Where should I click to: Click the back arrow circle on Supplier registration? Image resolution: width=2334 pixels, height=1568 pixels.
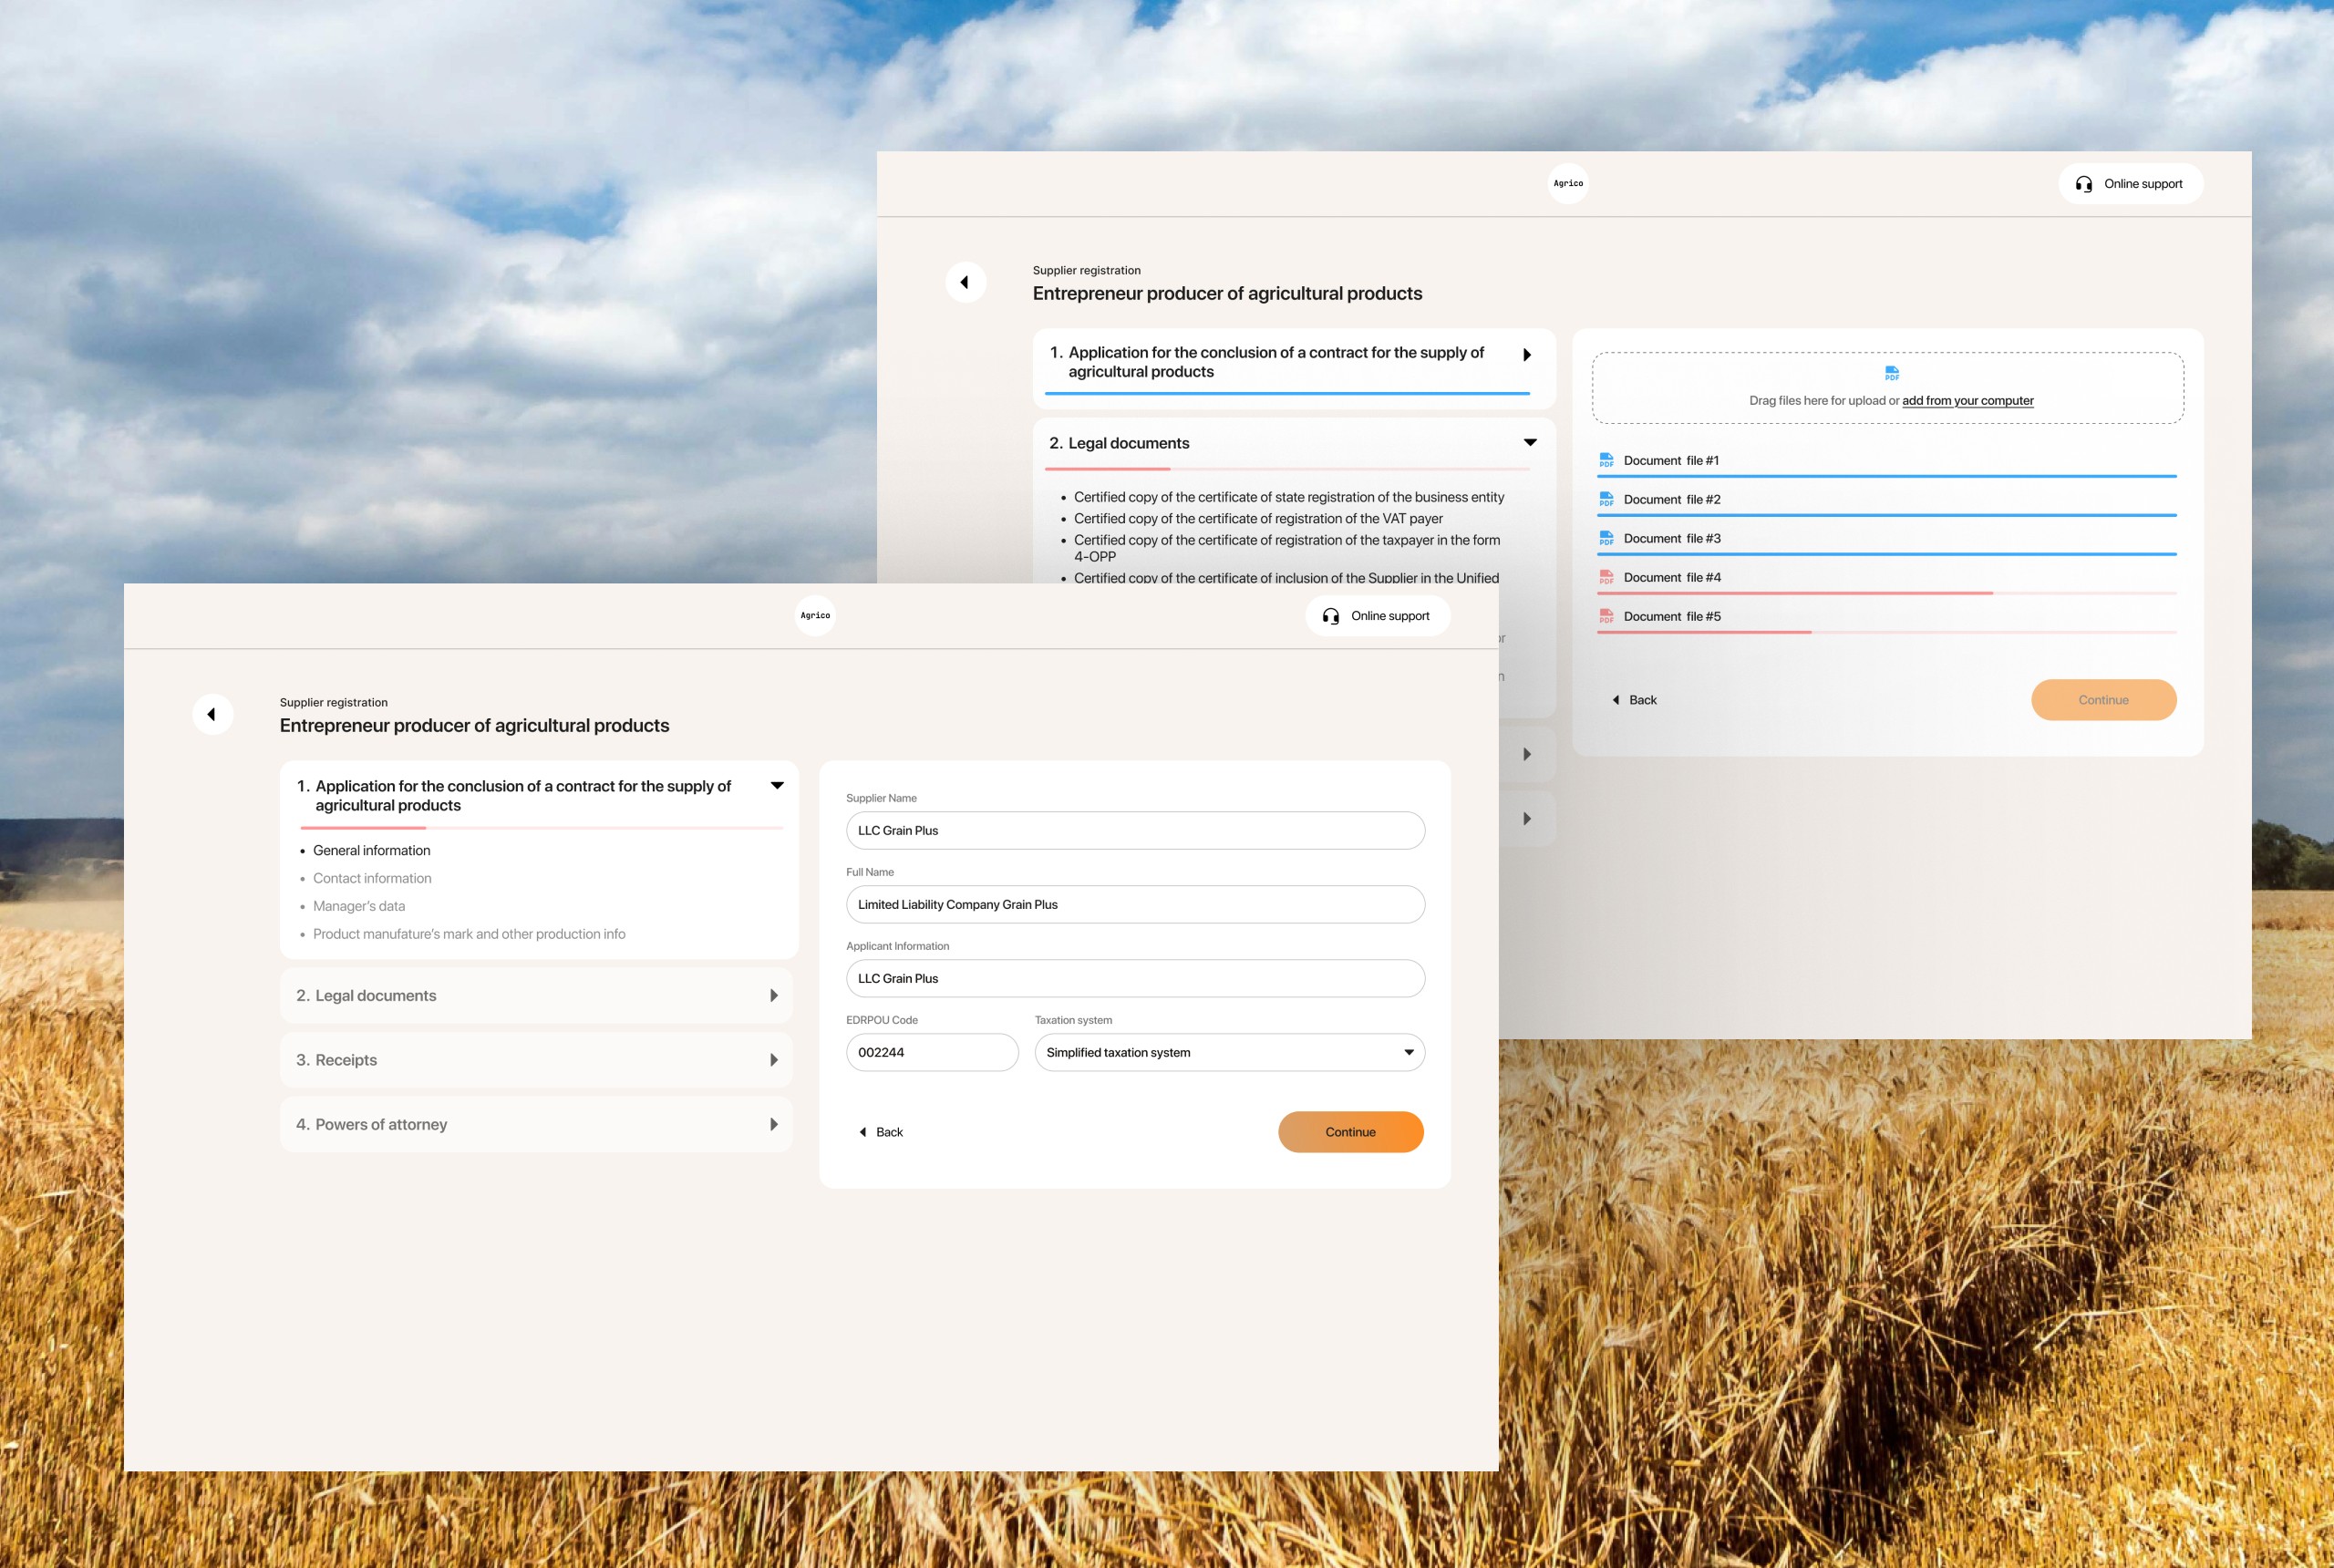tap(213, 714)
